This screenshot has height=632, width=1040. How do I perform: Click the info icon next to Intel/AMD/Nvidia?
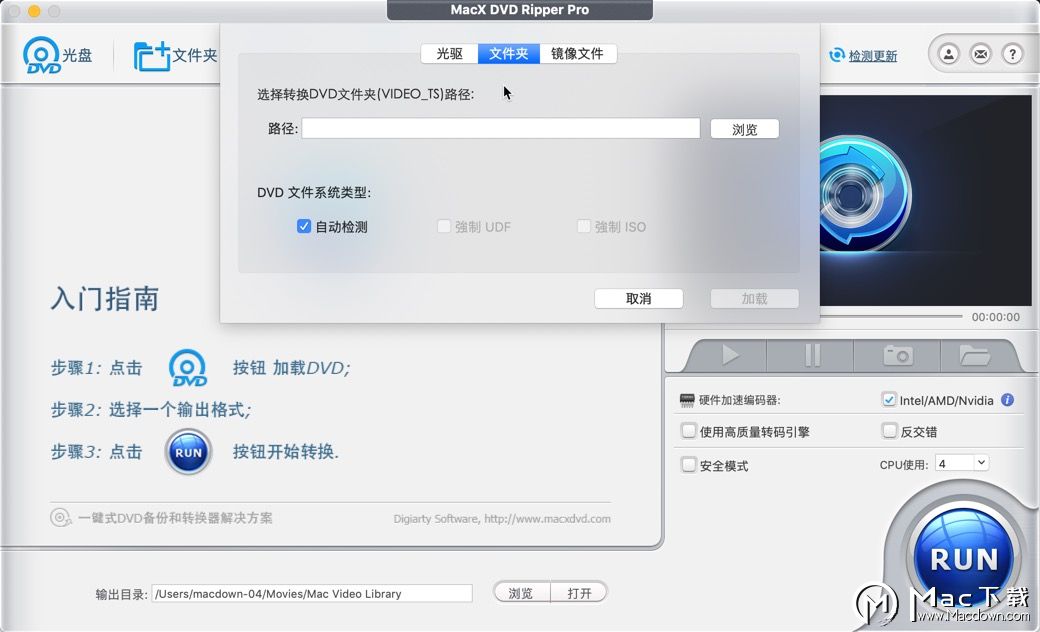(x=1008, y=400)
